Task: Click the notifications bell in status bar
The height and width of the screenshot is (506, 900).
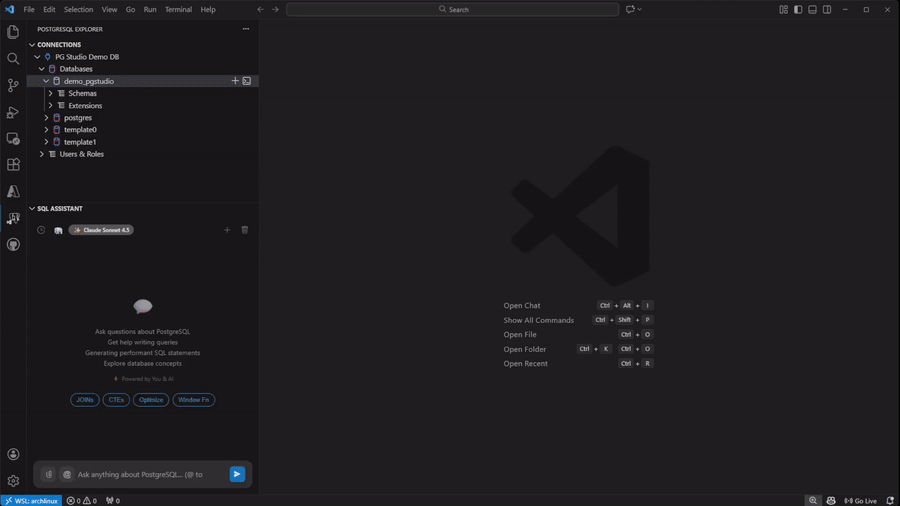Action: pos(890,501)
